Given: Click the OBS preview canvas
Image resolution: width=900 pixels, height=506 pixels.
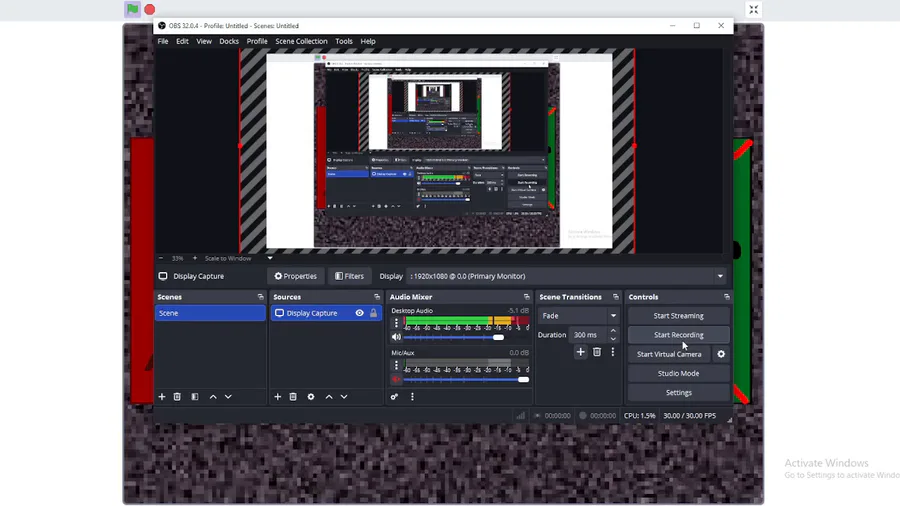Looking at the screenshot, I should (x=439, y=151).
